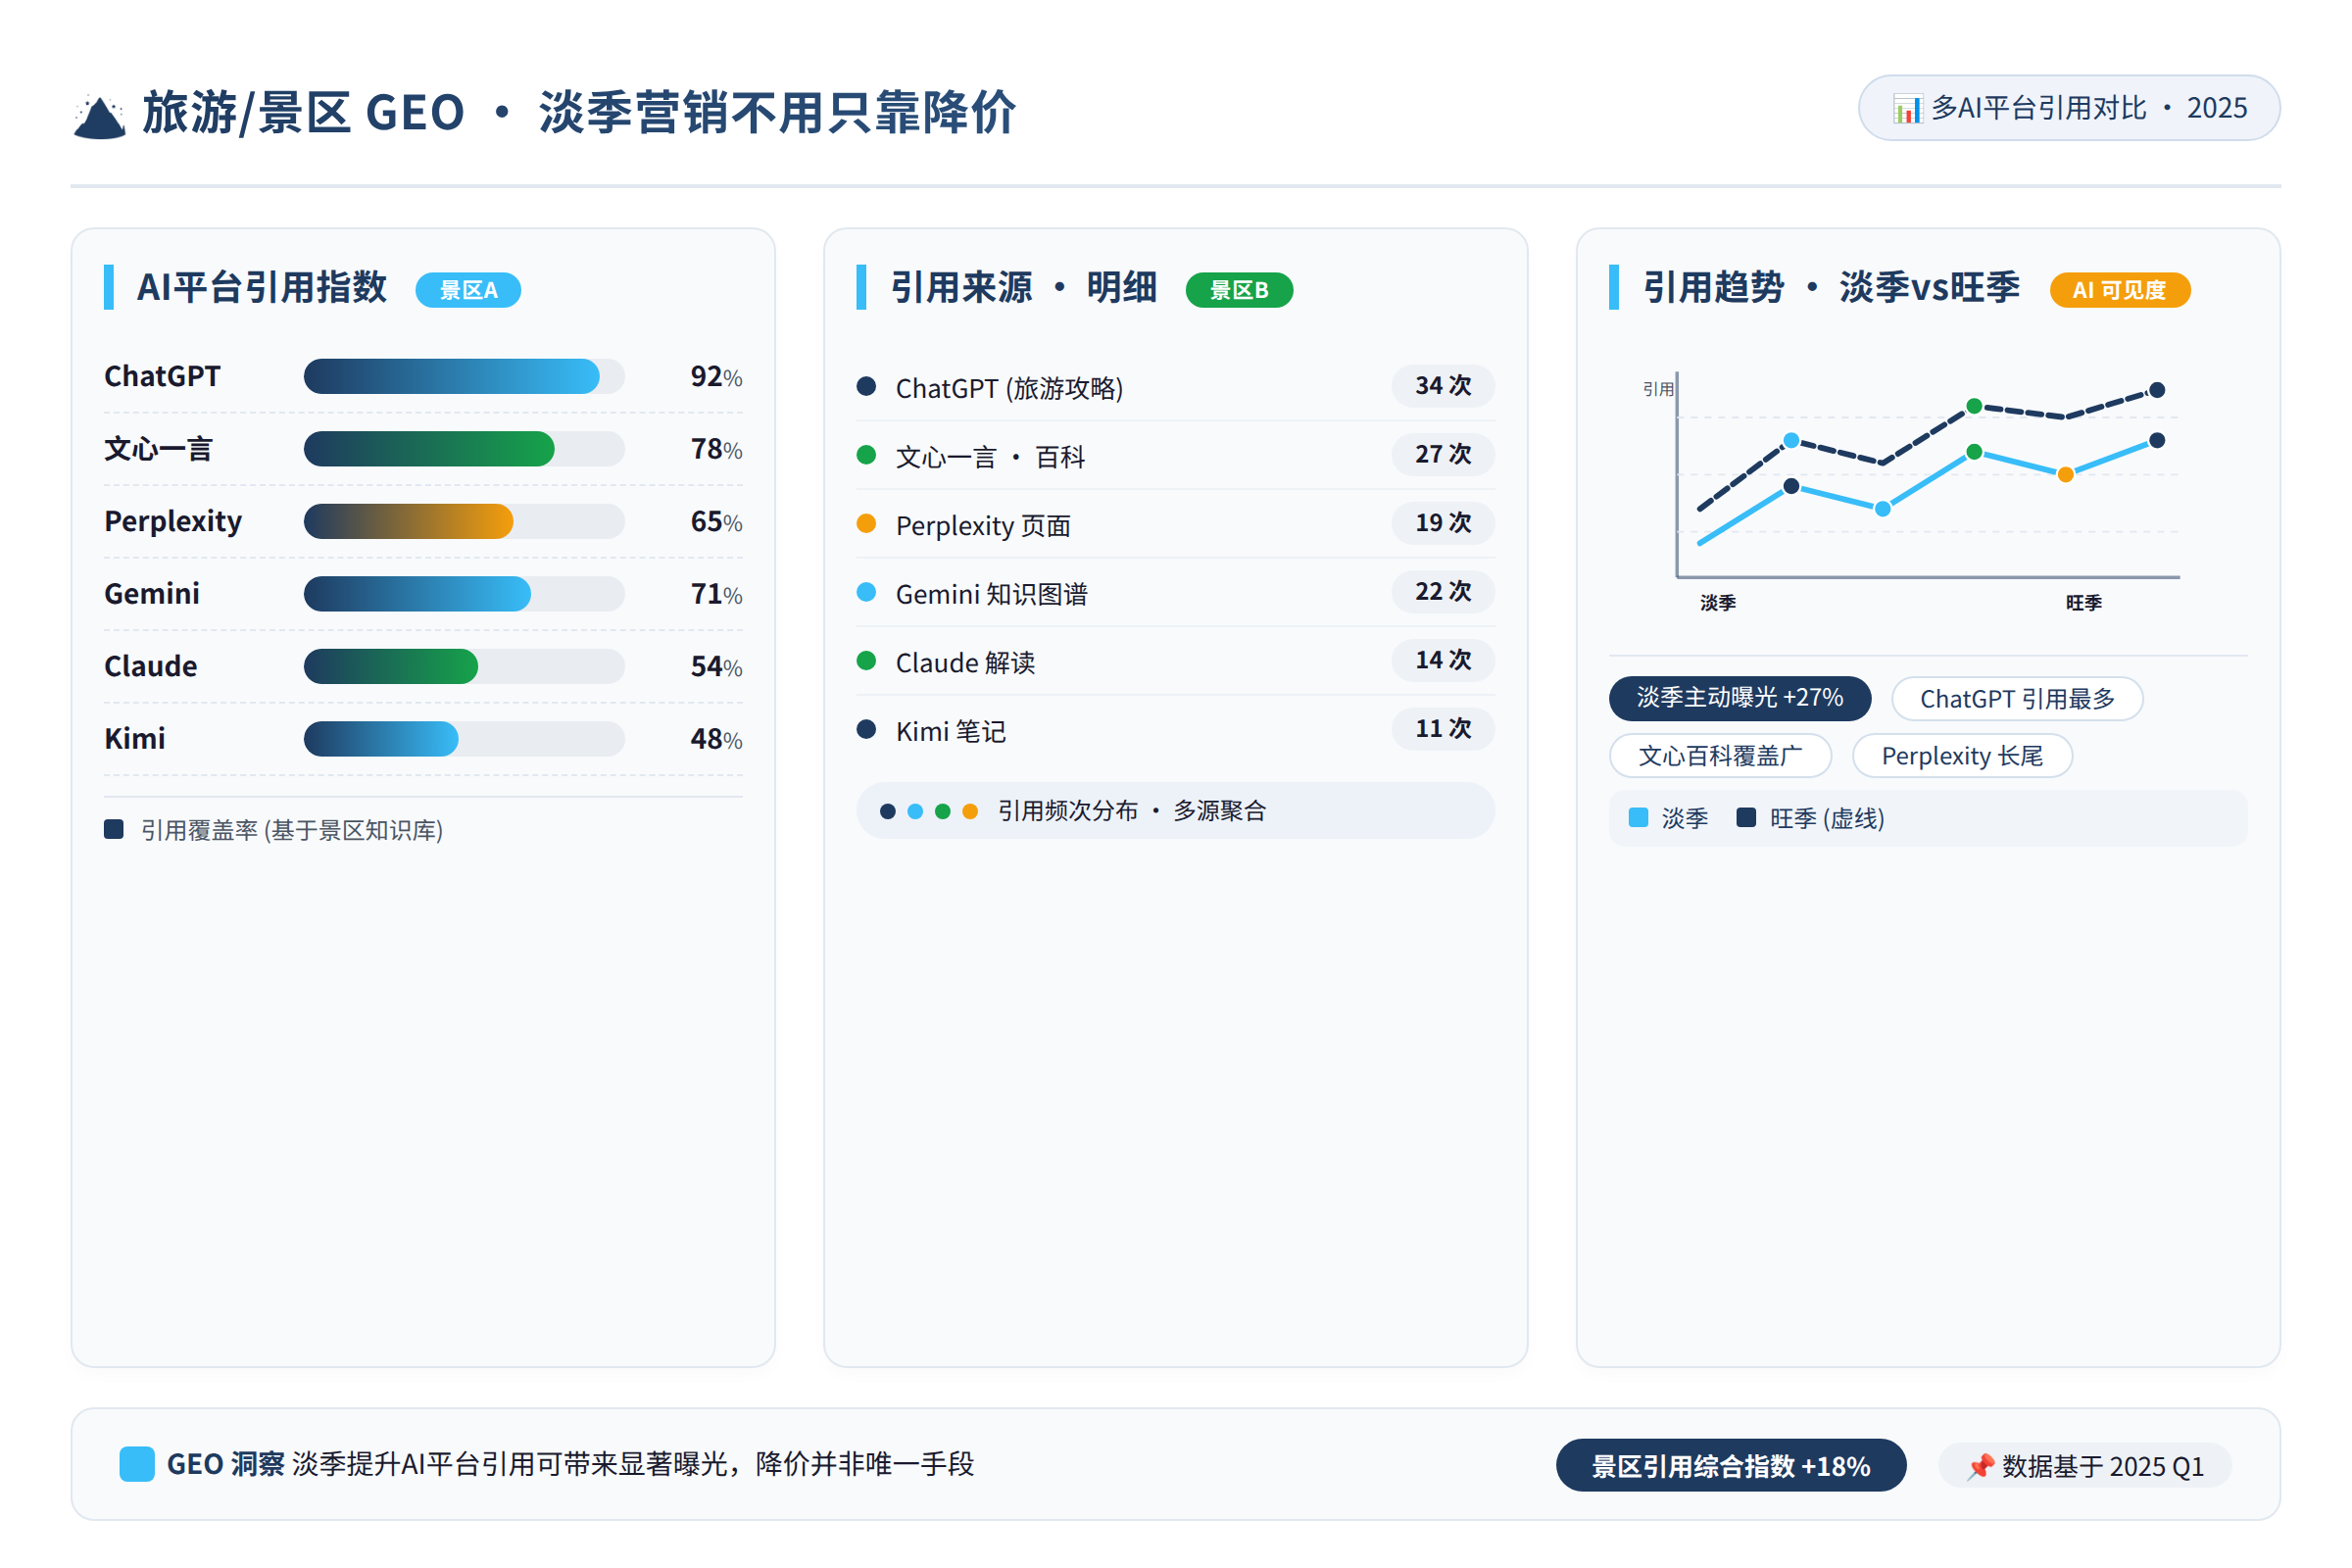Click the pushpin icon near 数据基于 2025 Q1

(x=1981, y=1467)
